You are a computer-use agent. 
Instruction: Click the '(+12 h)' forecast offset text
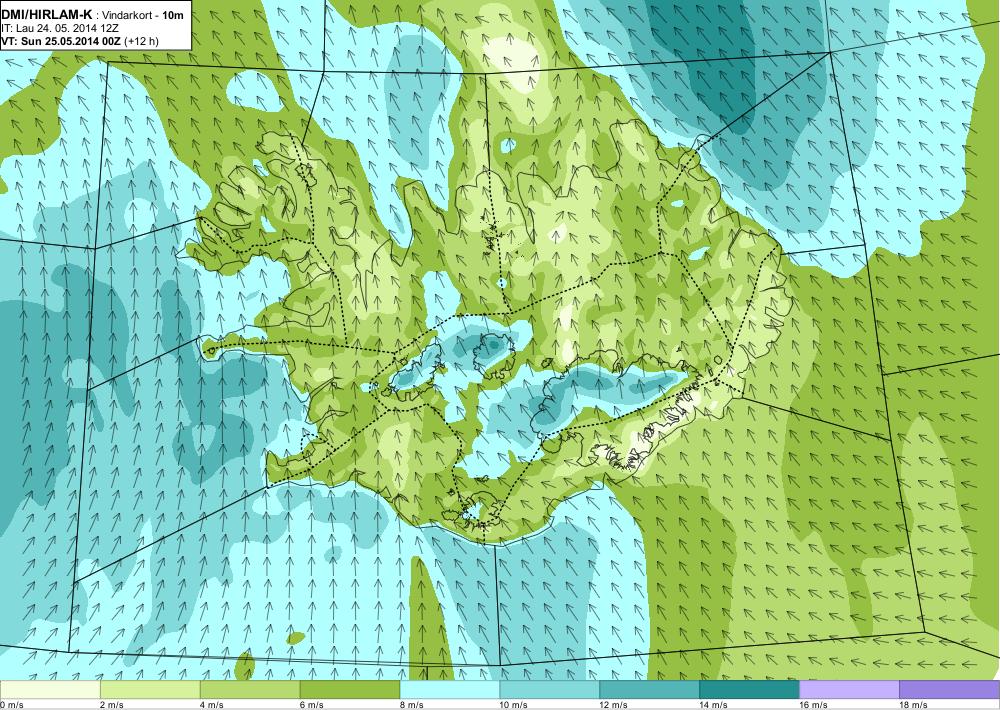[142, 41]
